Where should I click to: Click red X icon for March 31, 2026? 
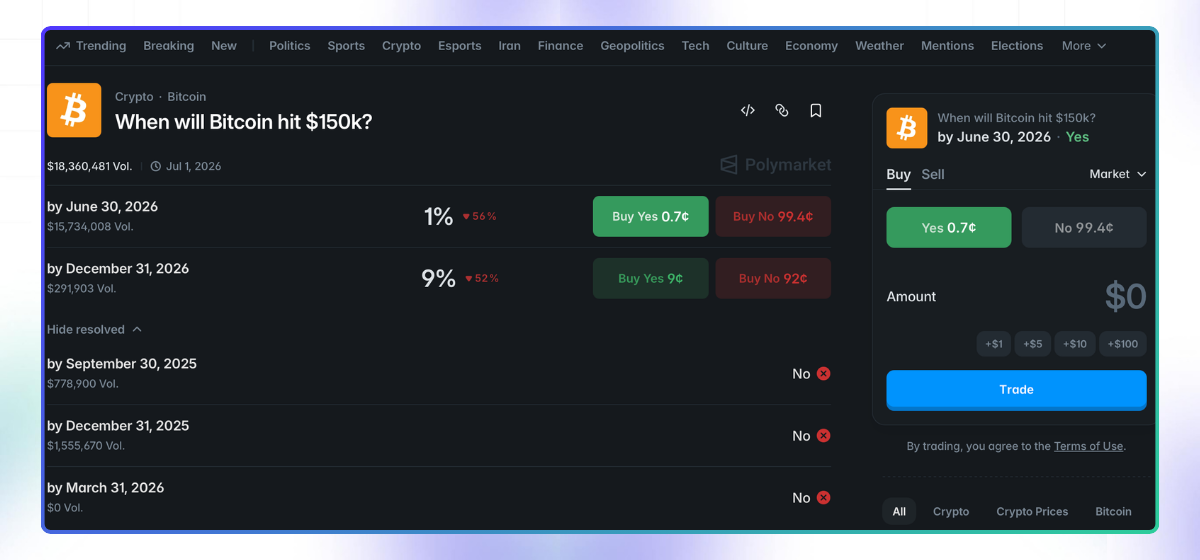tap(824, 498)
